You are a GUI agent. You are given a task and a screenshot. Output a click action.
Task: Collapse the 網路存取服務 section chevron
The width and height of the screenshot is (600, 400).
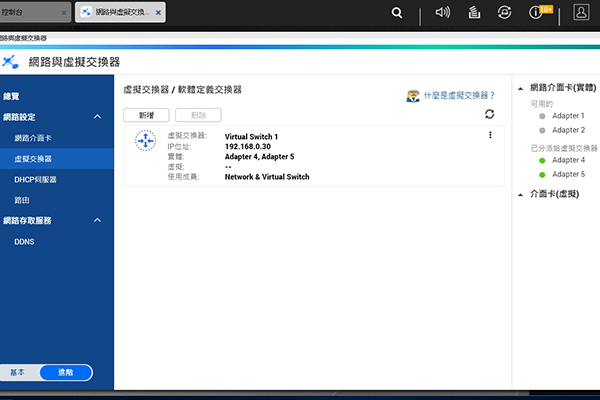tap(98, 220)
